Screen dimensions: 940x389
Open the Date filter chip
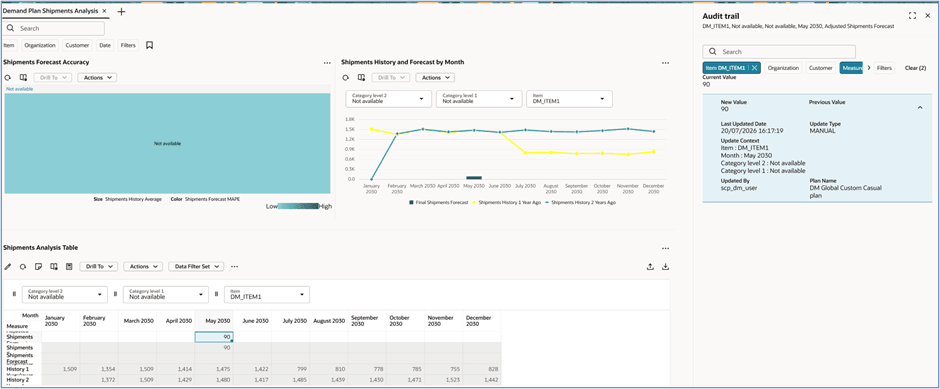pyautogui.click(x=105, y=45)
